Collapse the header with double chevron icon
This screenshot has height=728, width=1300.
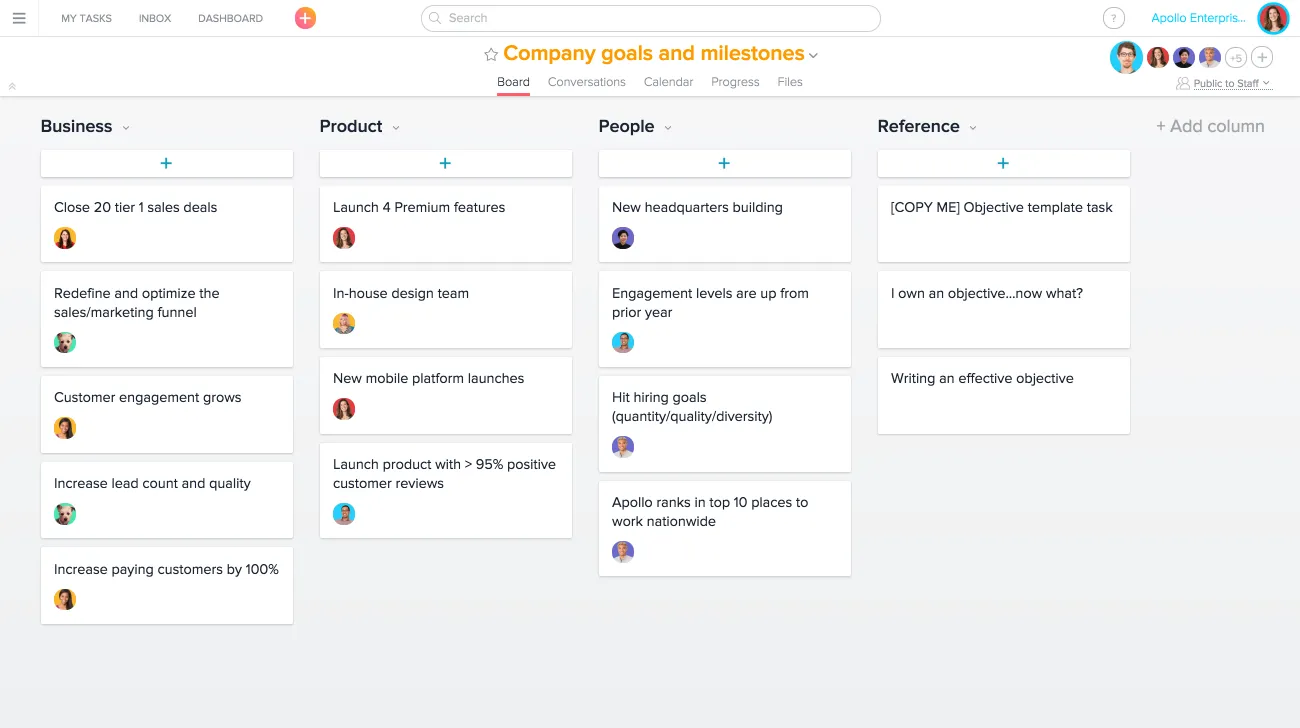[x=12, y=87]
